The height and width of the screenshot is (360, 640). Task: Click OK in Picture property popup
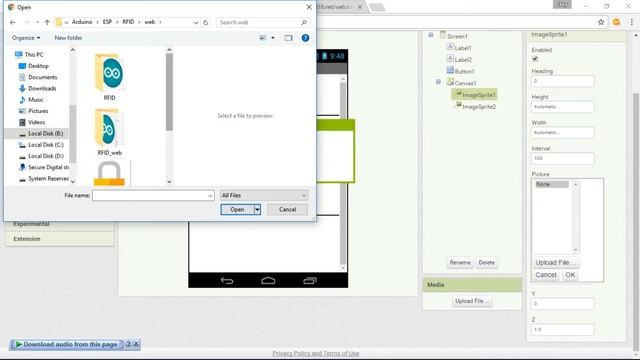570,275
